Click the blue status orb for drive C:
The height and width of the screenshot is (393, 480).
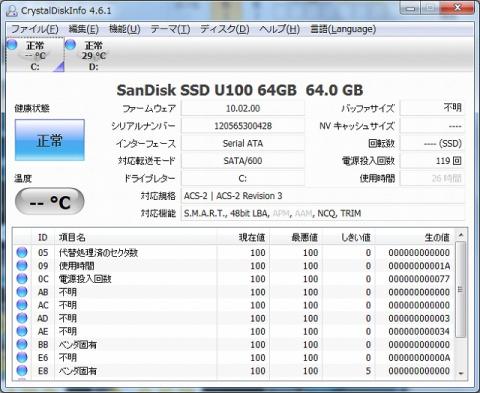point(12,44)
